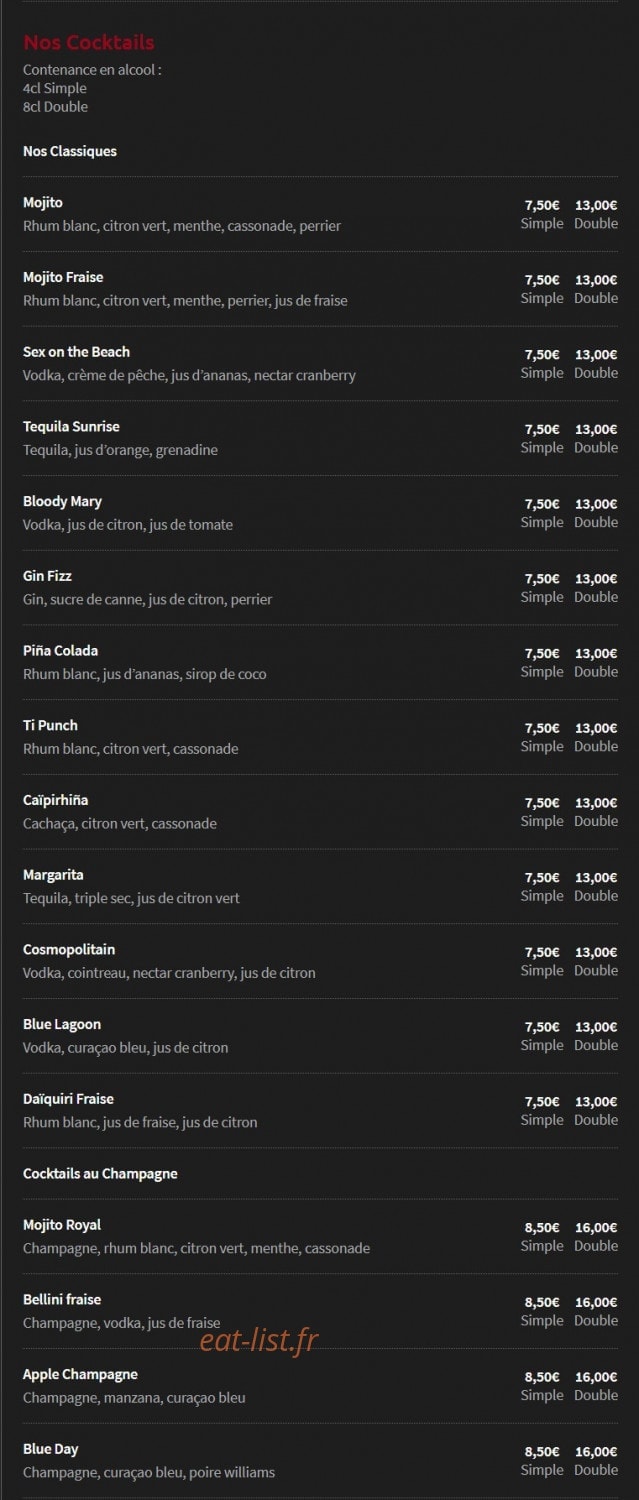Select the Mojito Royal cocktail name

[x=62, y=1225]
